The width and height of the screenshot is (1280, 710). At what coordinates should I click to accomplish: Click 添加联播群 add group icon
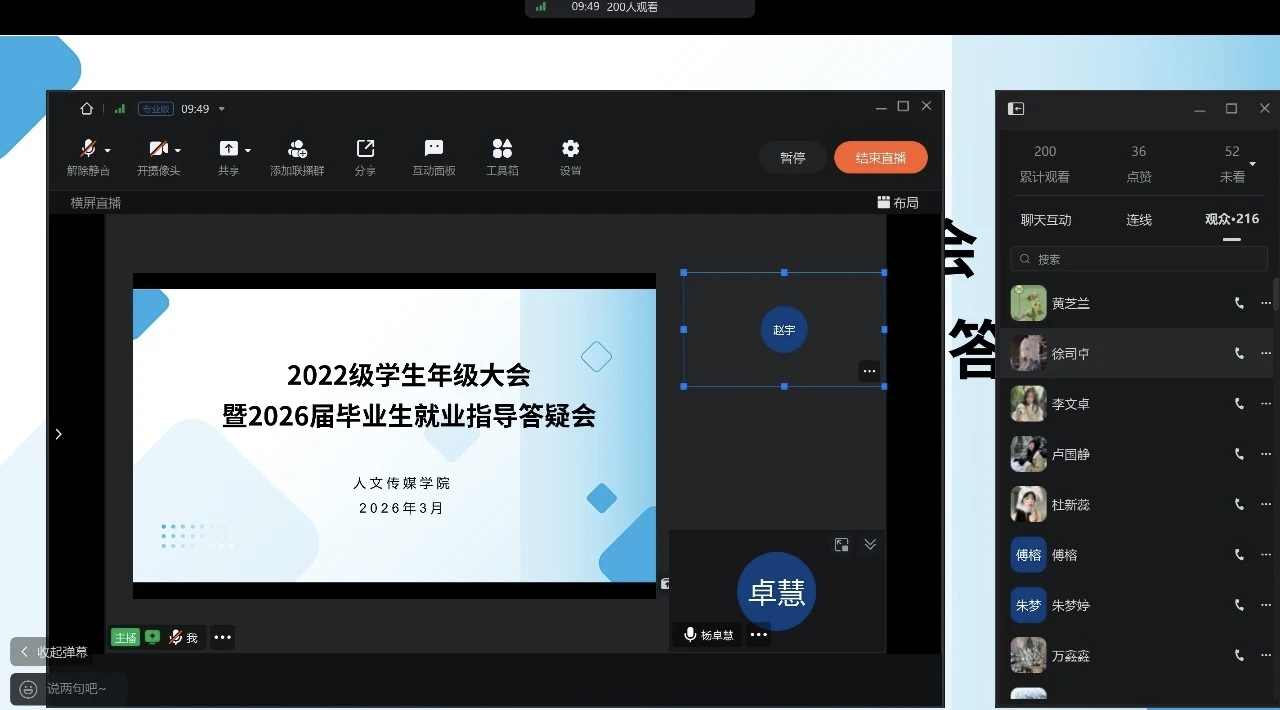pos(297,157)
